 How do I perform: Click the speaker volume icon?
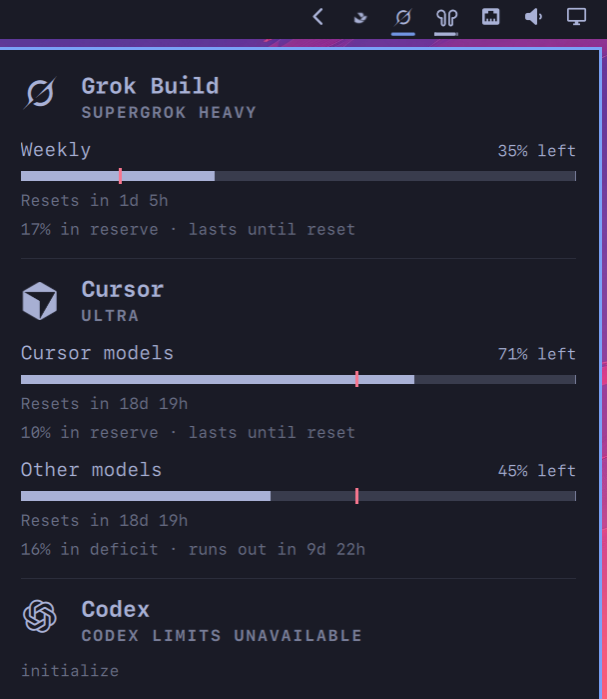(533, 17)
